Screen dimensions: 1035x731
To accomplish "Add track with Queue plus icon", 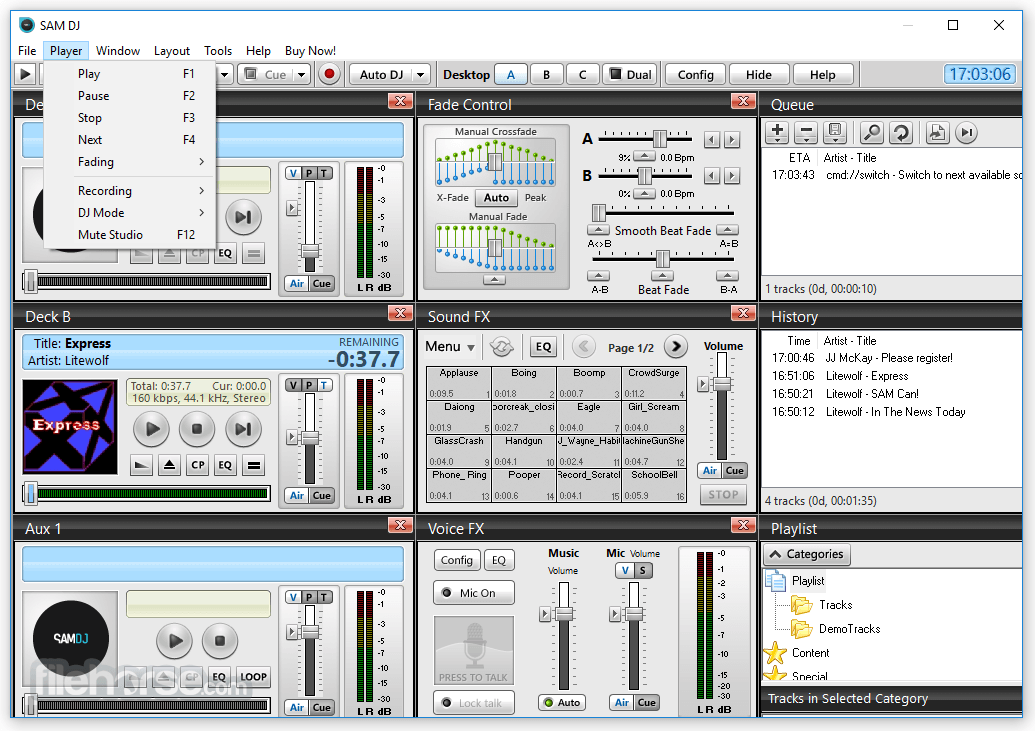I will 777,133.
